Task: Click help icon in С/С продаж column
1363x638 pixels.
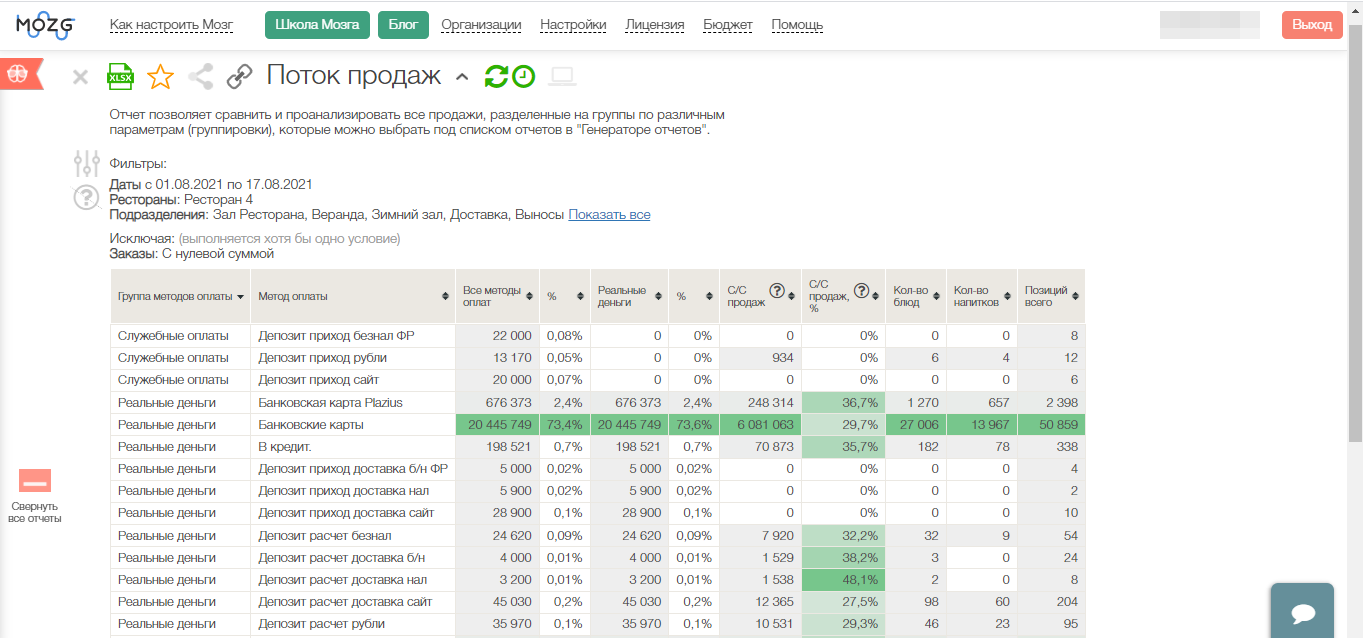Action: [x=776, y=291]
